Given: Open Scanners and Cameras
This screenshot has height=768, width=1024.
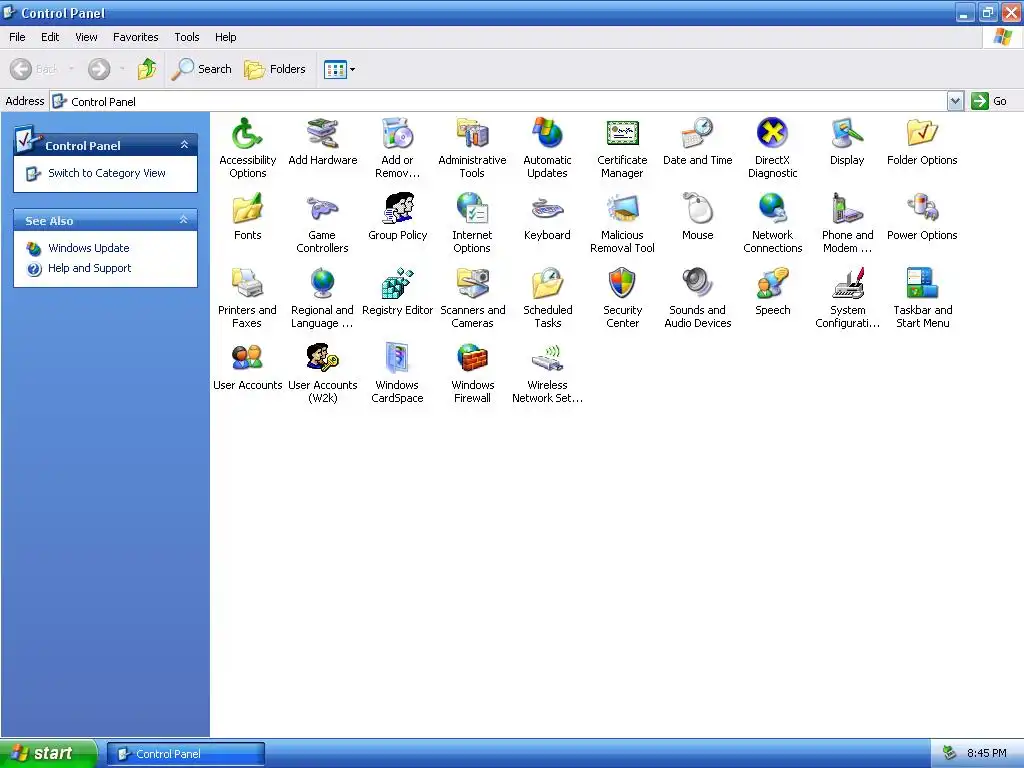Looking at the screenshot, I should coord(472,298).
